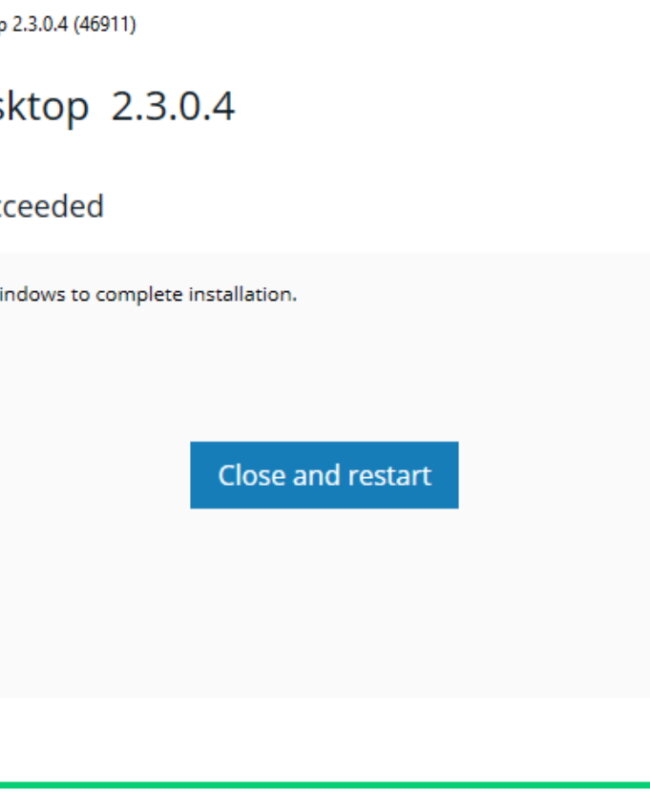650x812 pixels.
Task: Click the word 'installation.' in the message
Action: (x=242, y=295)
